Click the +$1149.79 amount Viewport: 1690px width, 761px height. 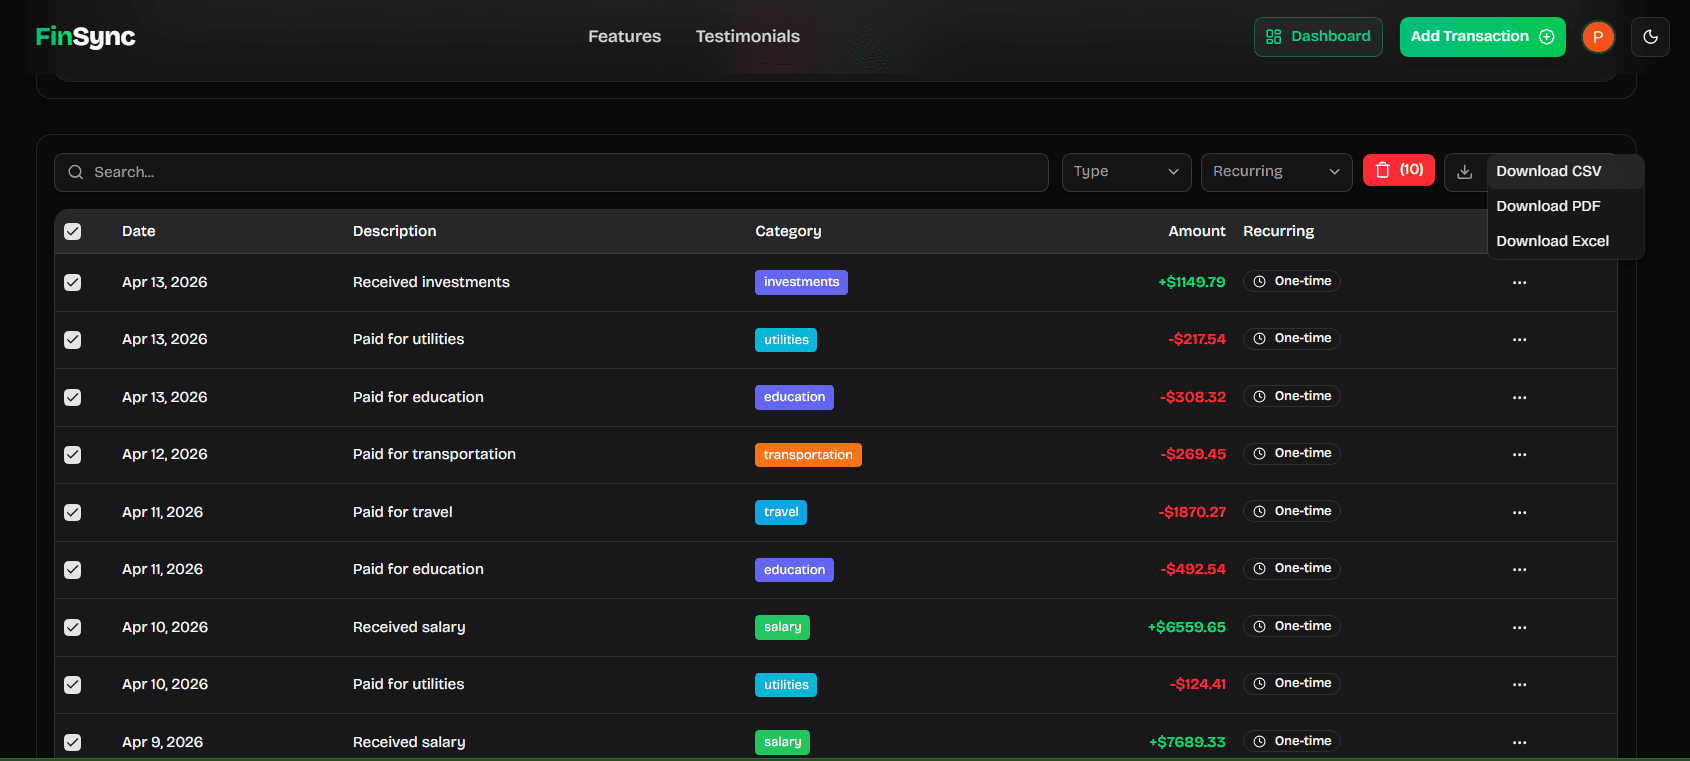[1192, 282]
